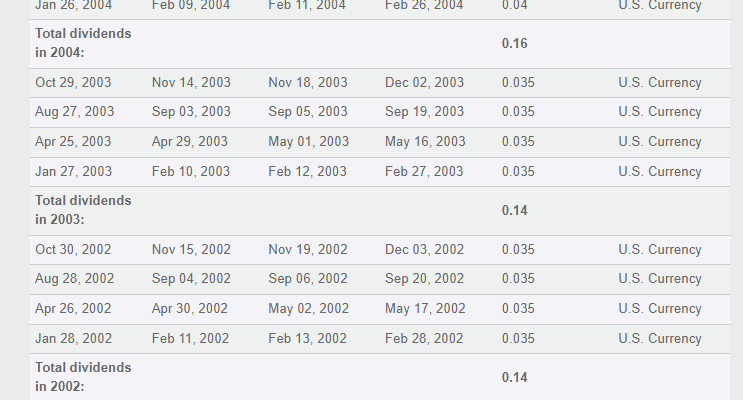Select the Oct 29, 2003 declaration date

coord(73,82)
